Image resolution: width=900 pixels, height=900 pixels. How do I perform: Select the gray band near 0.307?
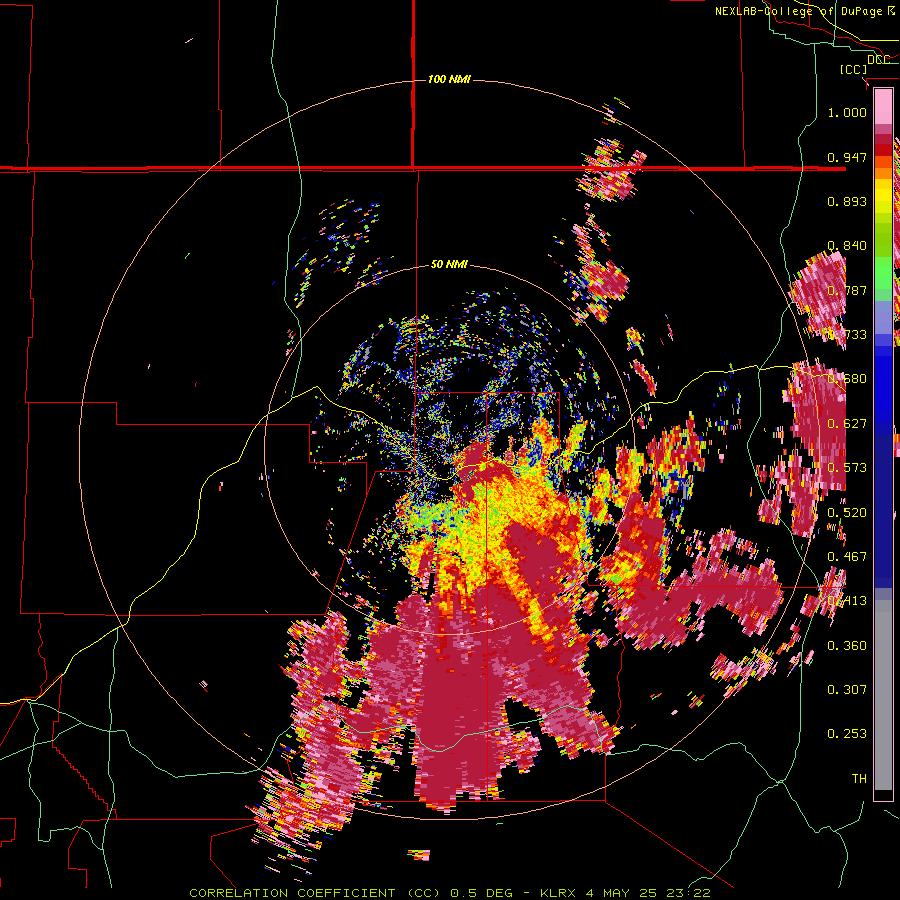883,695
